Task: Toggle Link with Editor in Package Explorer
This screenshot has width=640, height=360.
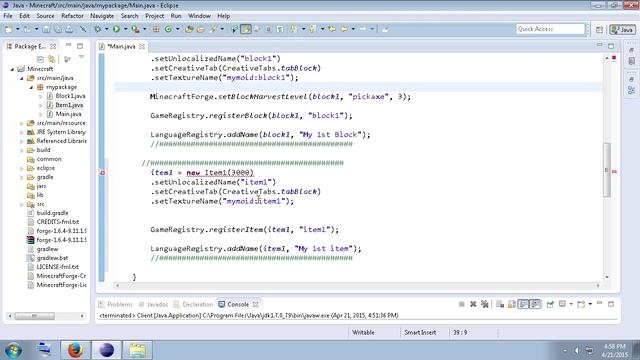Action: [51, 59]
